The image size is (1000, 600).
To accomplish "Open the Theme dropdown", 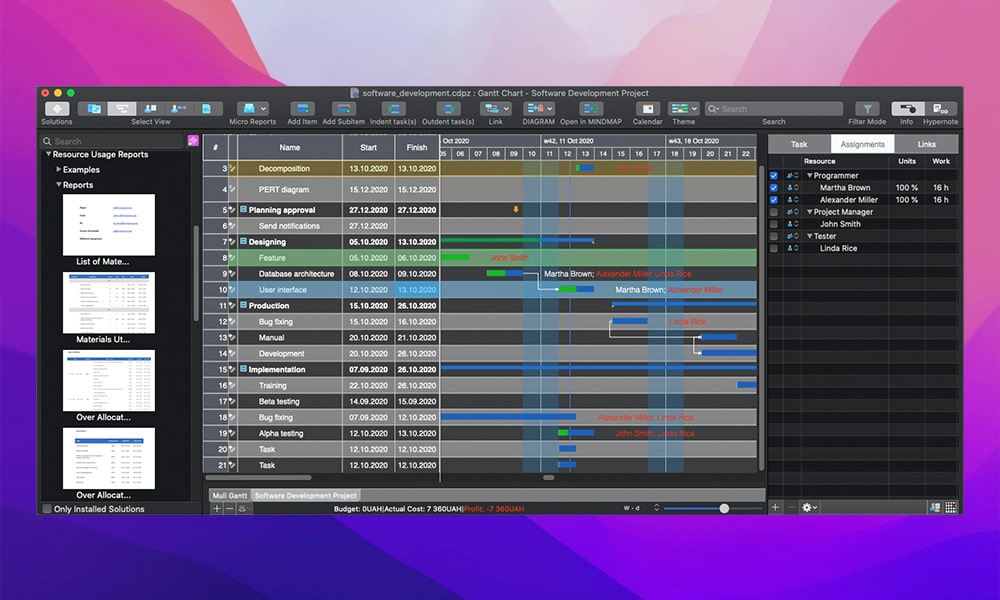I will [684, 109].
